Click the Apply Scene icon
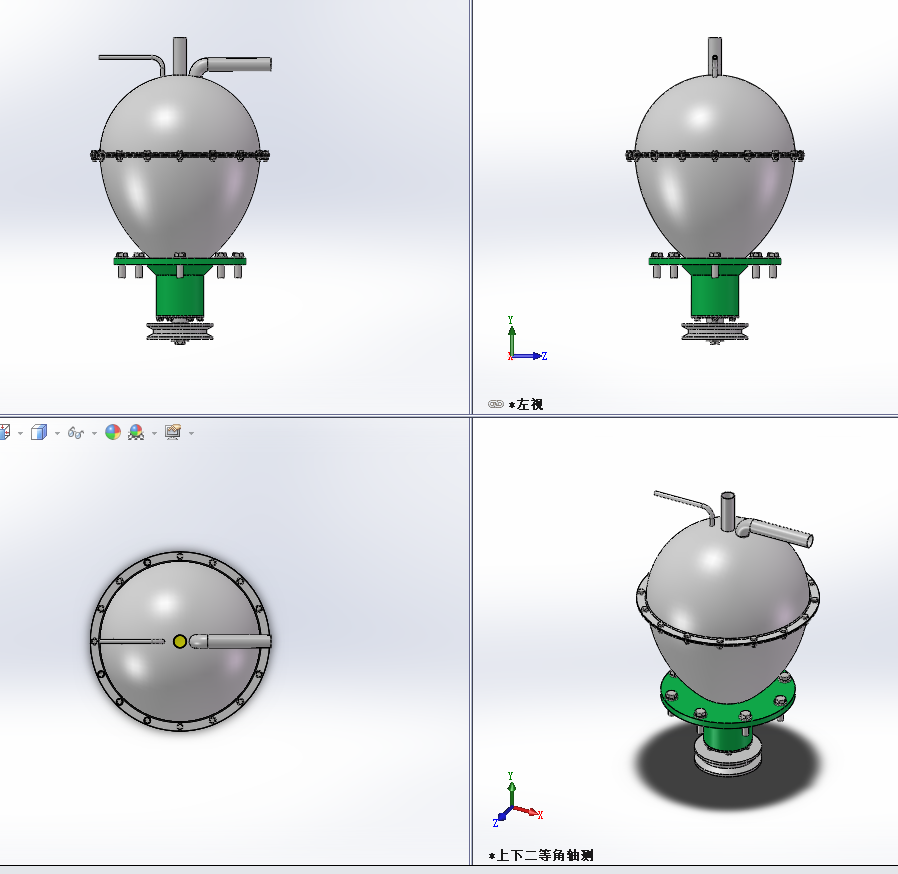Screen dimensions: 898x874 pyautogui.click(x=136, y=432)
